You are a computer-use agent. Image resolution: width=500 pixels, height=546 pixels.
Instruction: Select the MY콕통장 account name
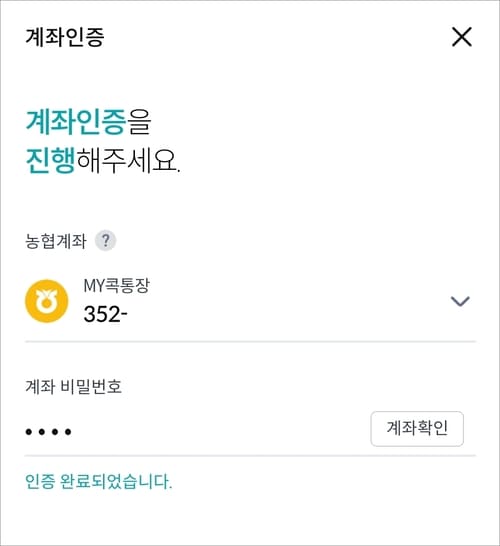click(x=116, y=286)
